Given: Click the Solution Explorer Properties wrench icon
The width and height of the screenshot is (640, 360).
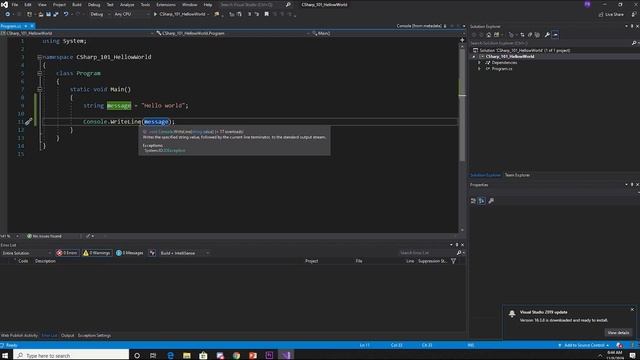Looking at the screenshot, I should click(x=547, y=35).
